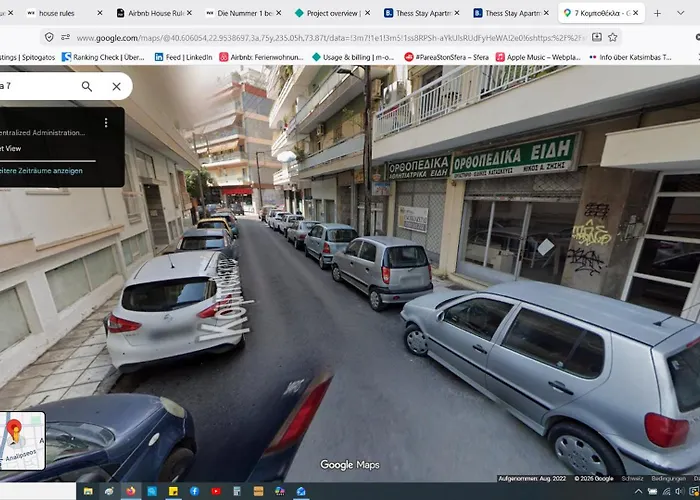Screen dimensions: 700x500
Task: Close the 'Airbnb House Rules' tab
Action: tap(189, 13)
